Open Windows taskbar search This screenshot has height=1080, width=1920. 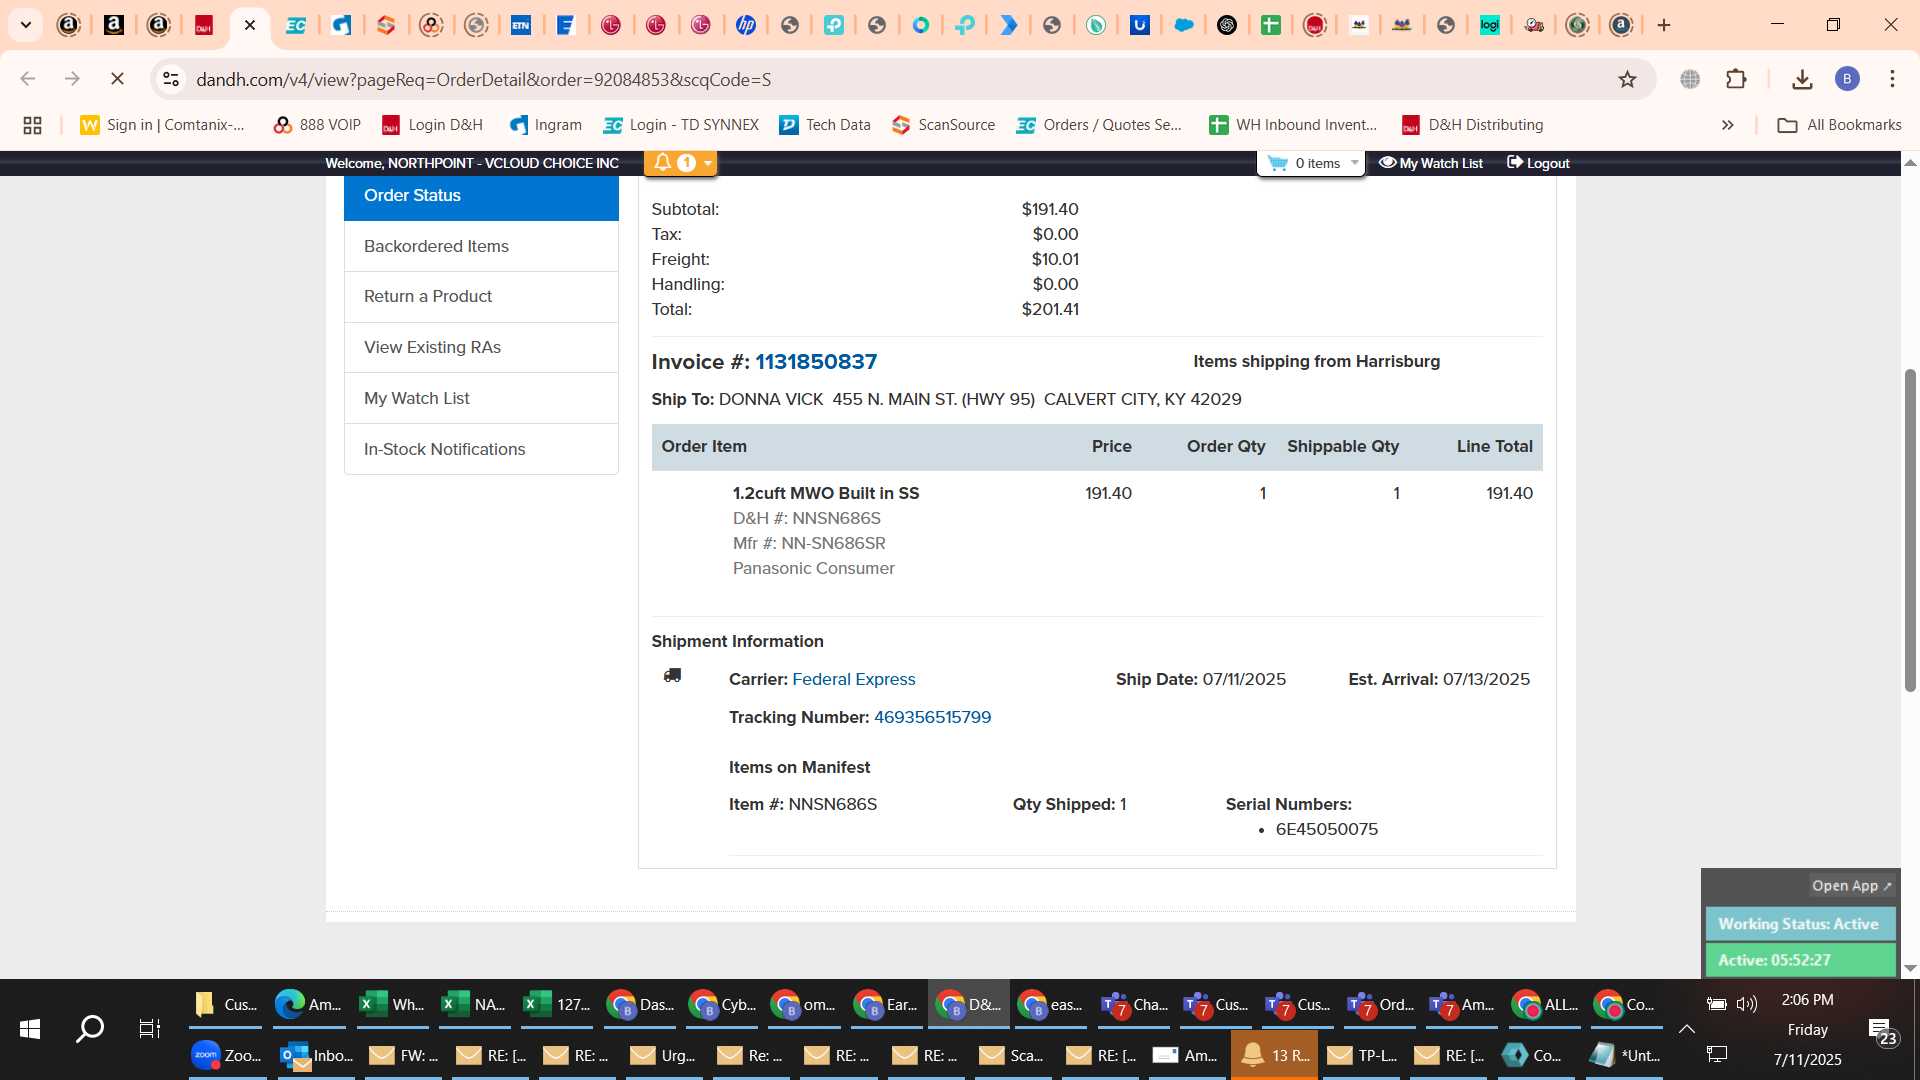(90, 1029)
